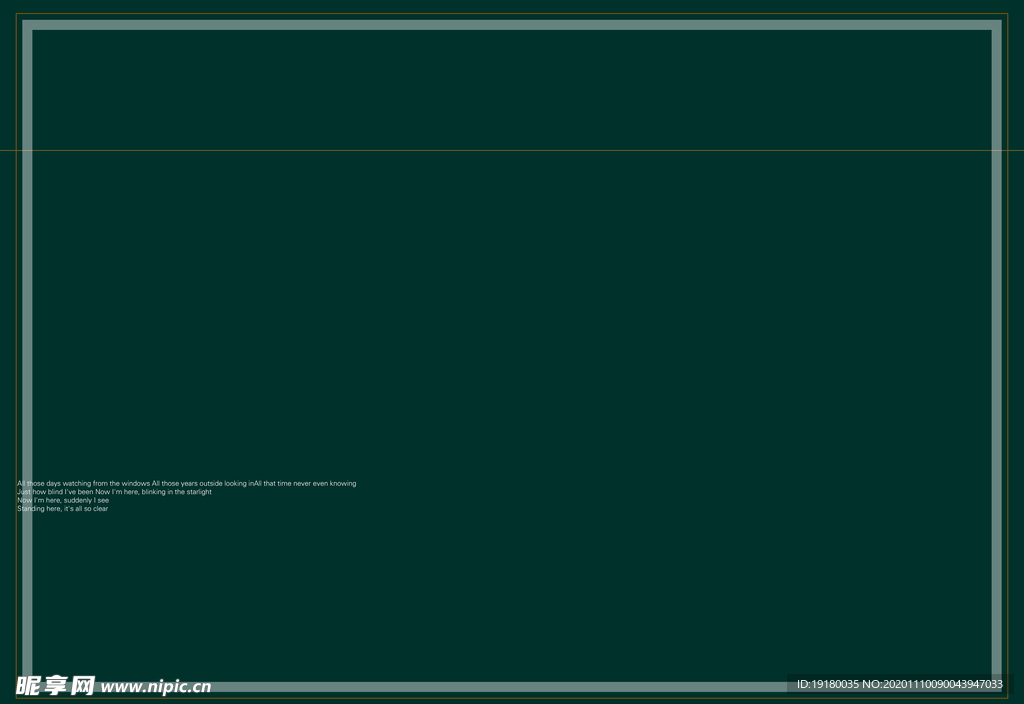Select "blinking in the starlight" phrase

(177, 492)
